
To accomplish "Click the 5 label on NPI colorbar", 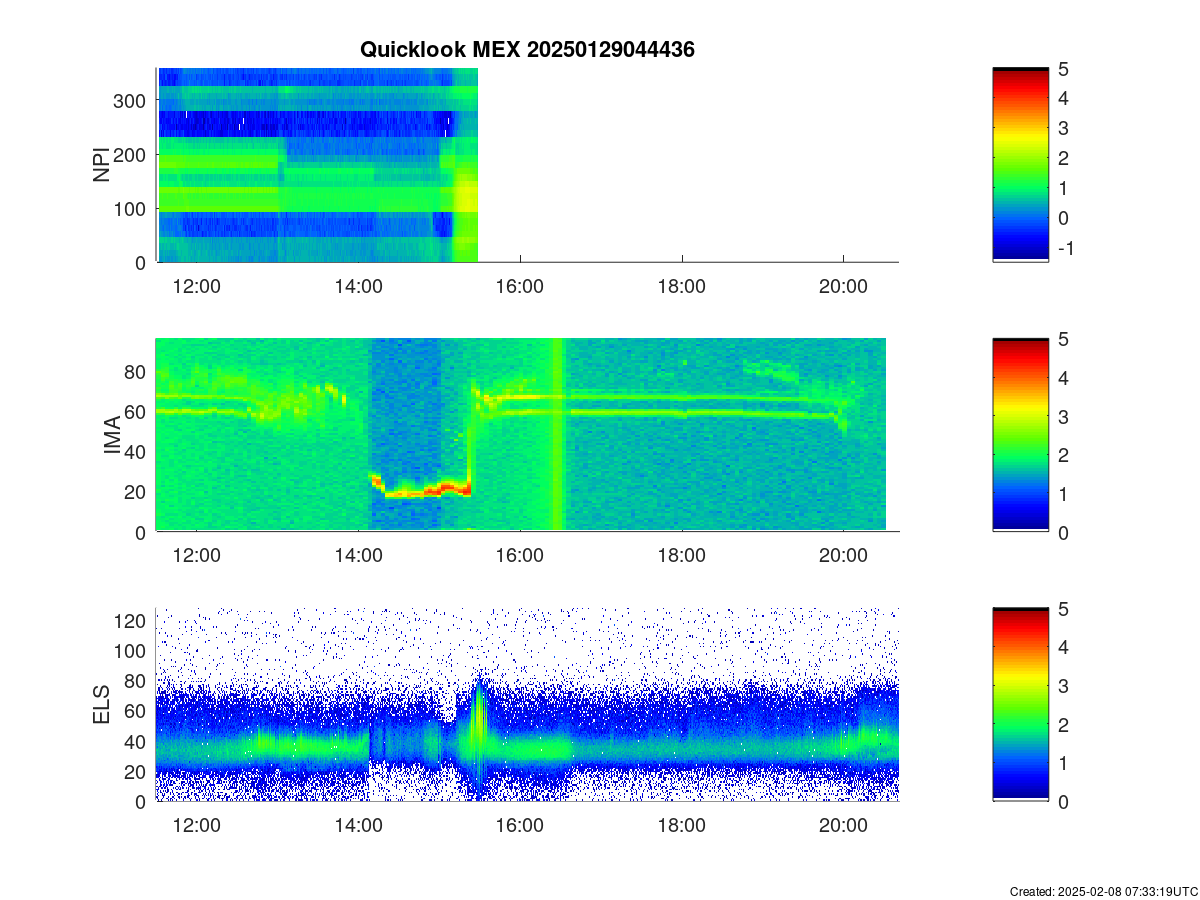I will [x=1064, y=69].
